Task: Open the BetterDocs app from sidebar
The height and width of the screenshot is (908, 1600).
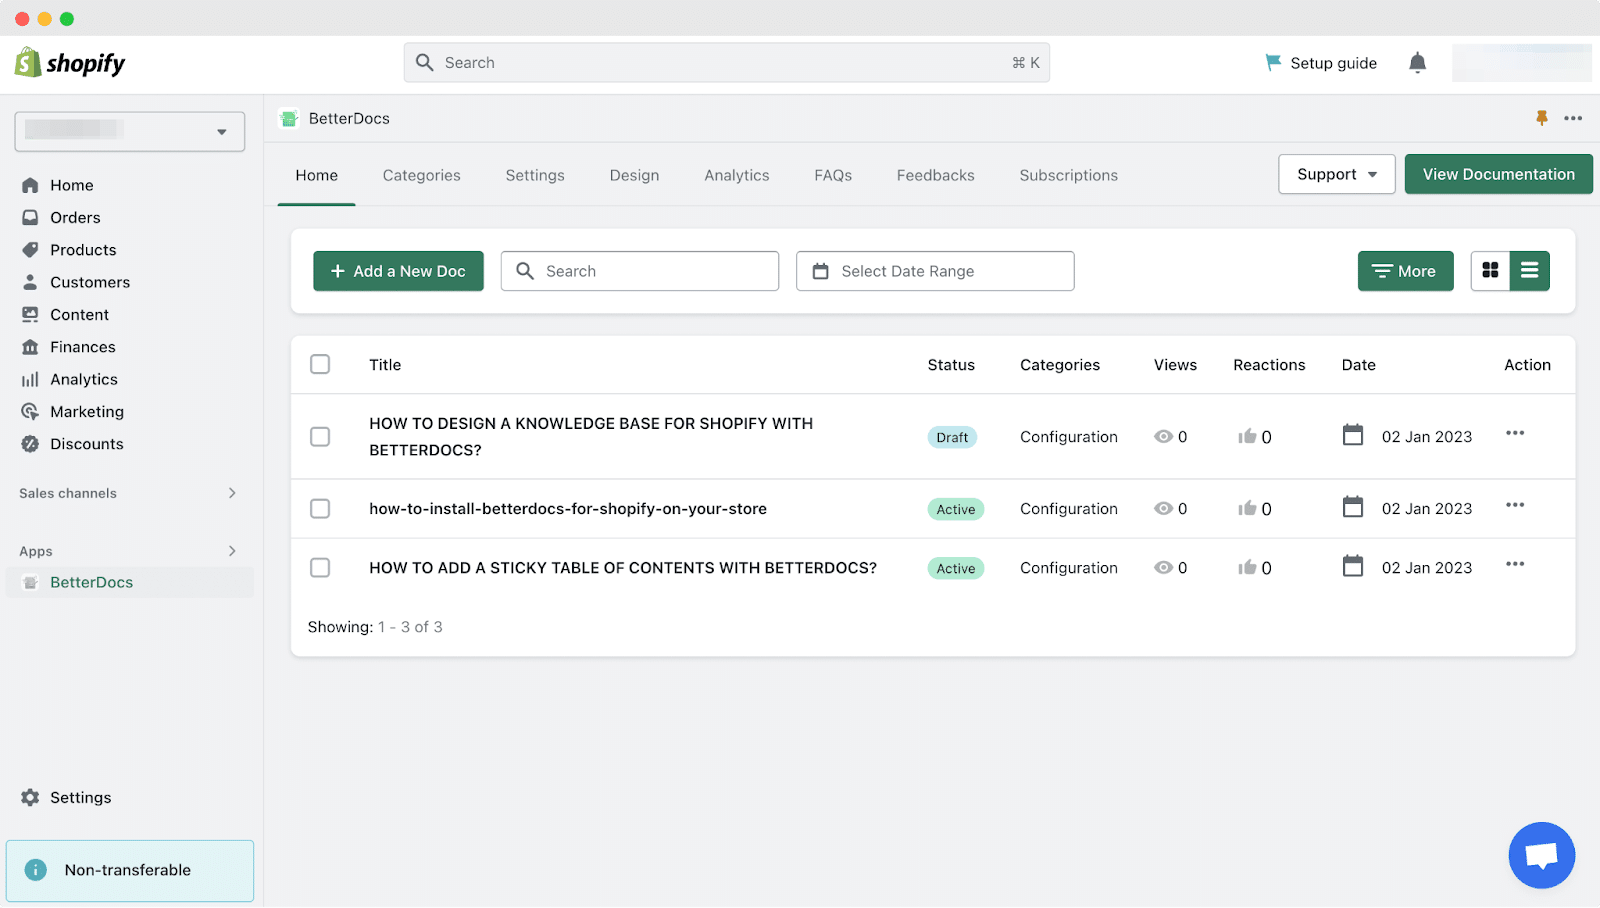Action: click(x=91, y=581)
